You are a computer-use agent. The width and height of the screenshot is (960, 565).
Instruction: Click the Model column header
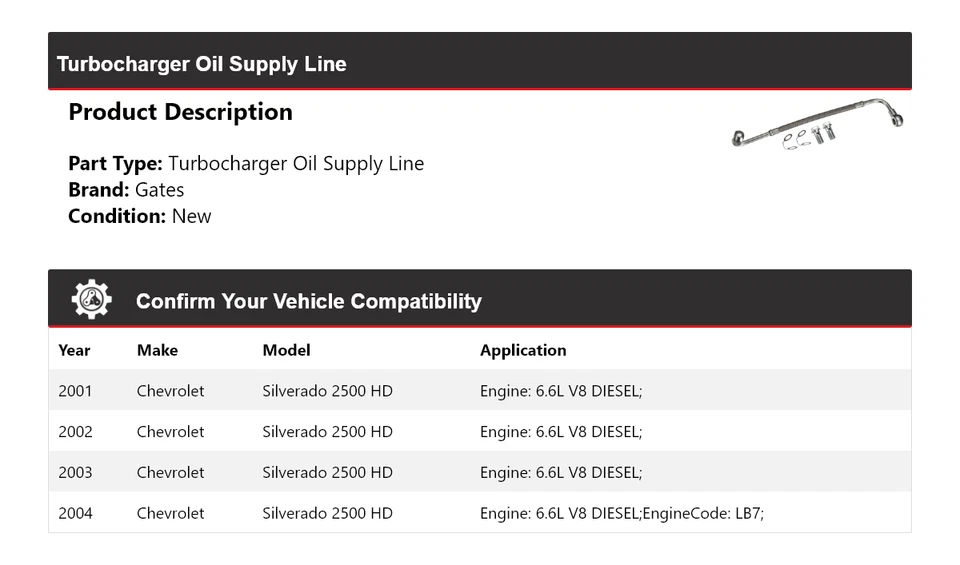(x=286, y=350)
